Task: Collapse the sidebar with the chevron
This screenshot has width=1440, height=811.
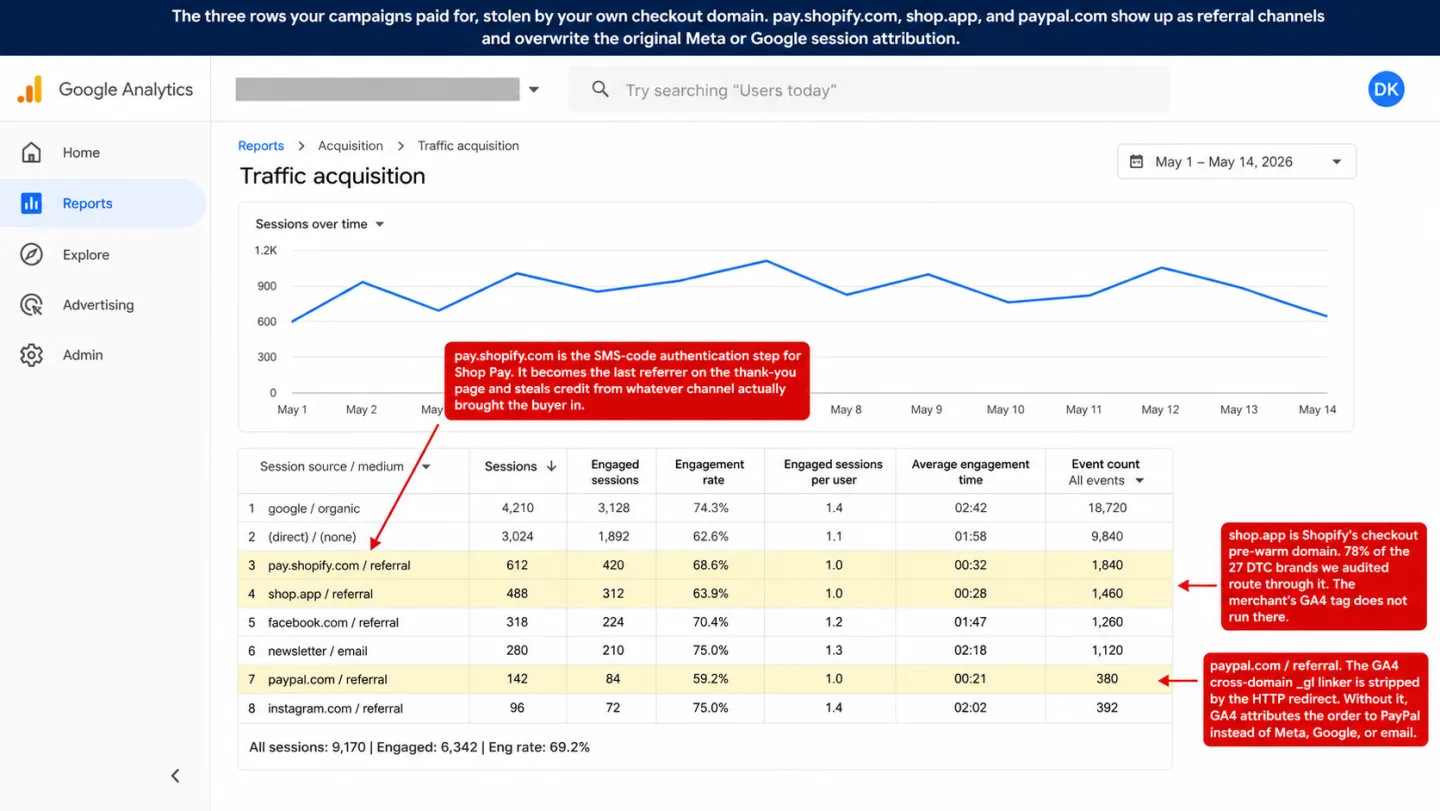Action: point(175,775)
